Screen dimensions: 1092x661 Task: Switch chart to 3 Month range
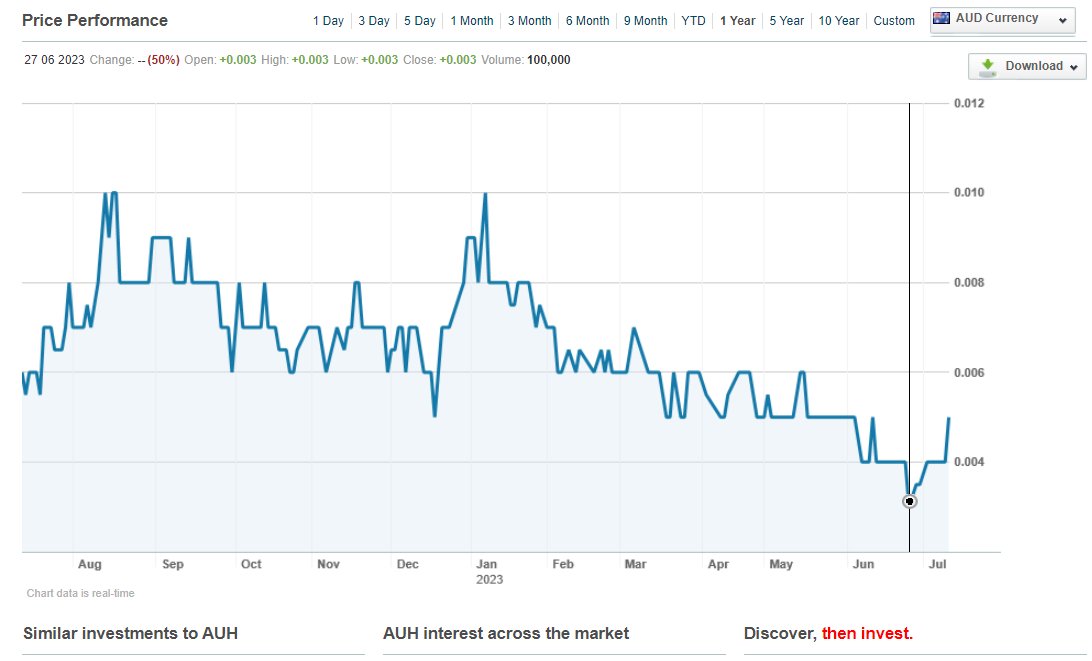[x=529, y=21]
